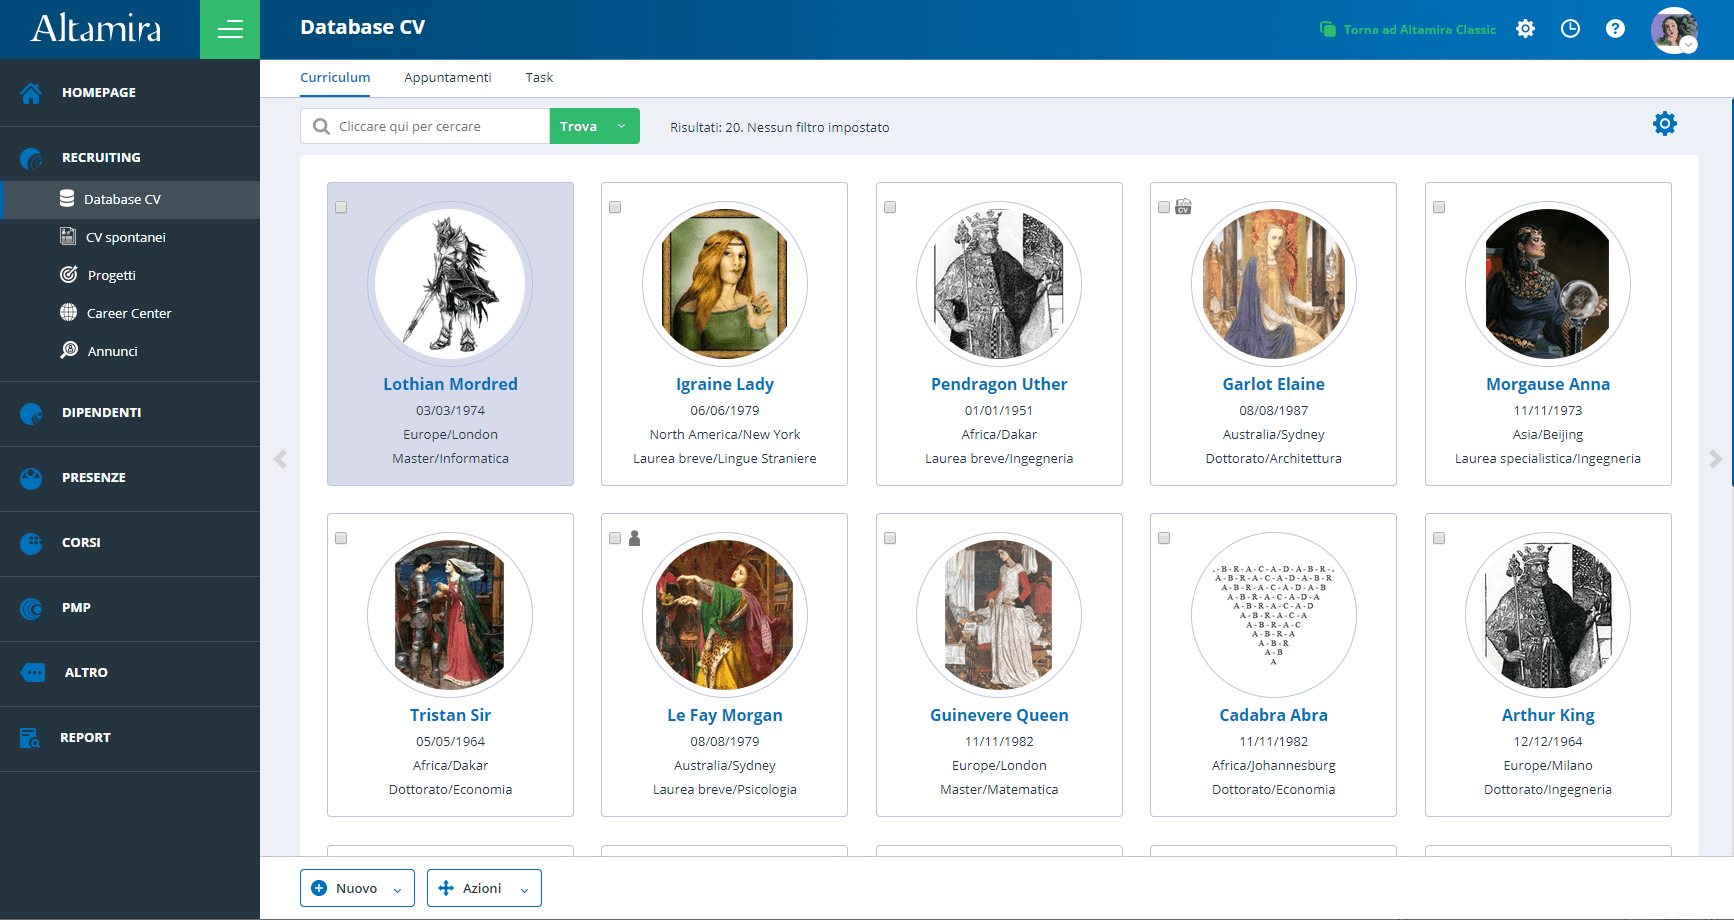This screenshot has height=920, width=1734.
Task: Switch to the Appuntamenti tab
Action: click(448, 77)
